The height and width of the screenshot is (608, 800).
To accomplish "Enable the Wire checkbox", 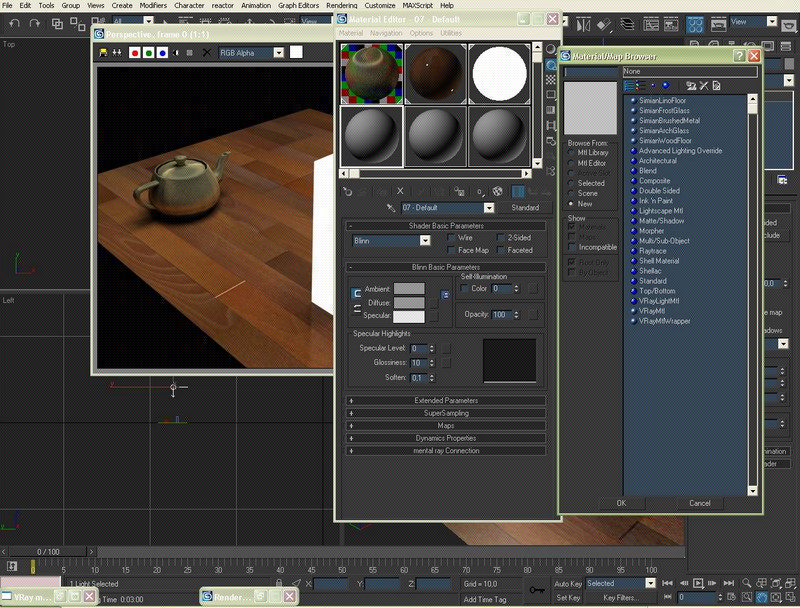I will pos(451,238).
